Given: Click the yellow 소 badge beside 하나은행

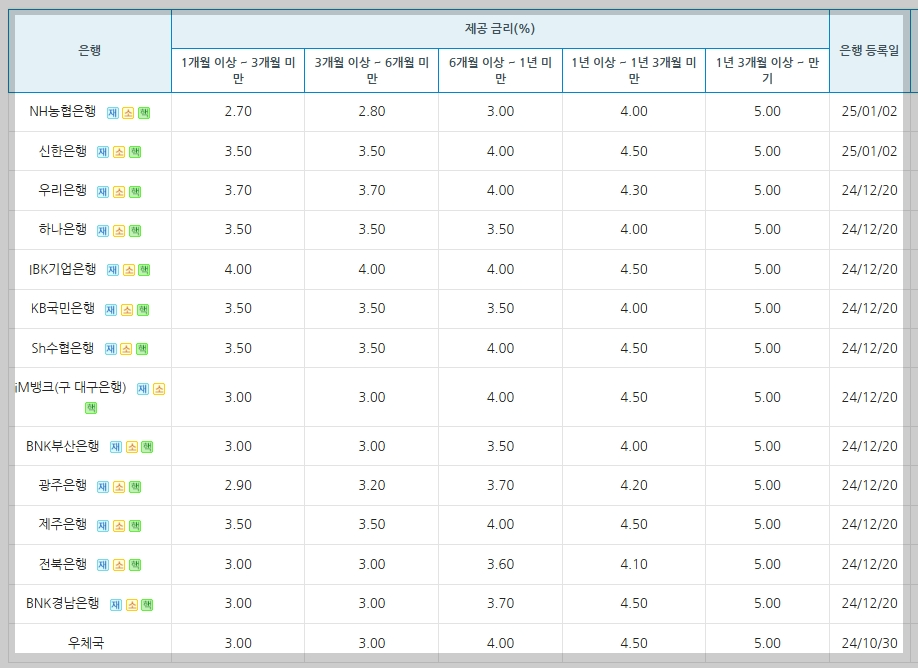Looking at the screenshot, I should (119, 231).
